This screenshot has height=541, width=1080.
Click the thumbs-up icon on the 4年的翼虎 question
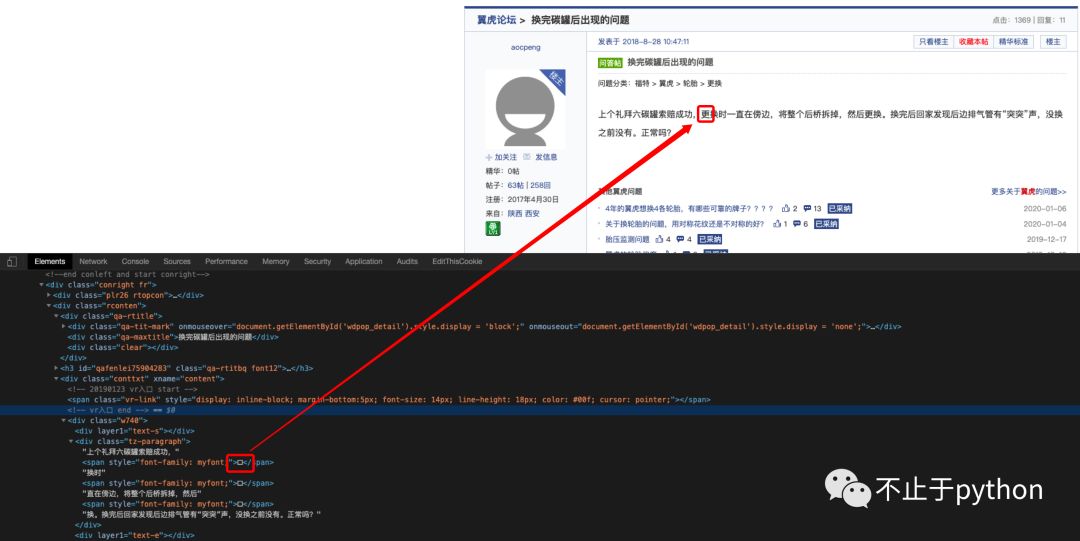coord(786,209)
